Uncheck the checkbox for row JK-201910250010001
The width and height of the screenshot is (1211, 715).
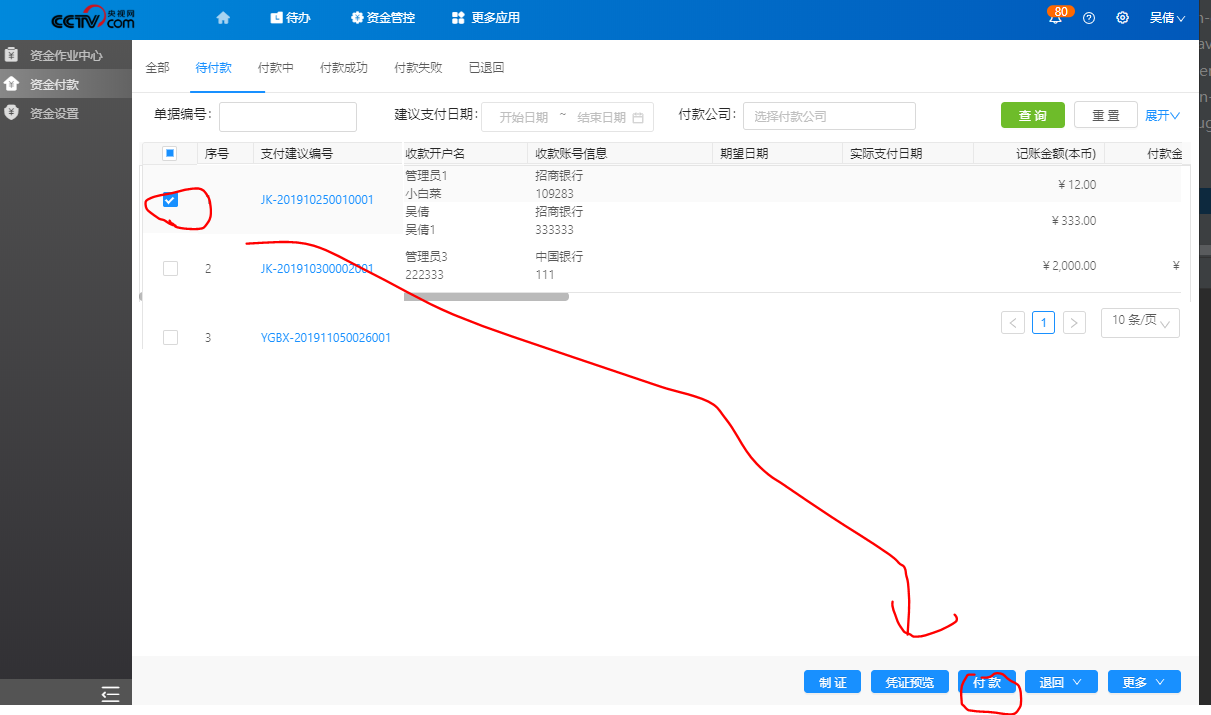[170, 200]
